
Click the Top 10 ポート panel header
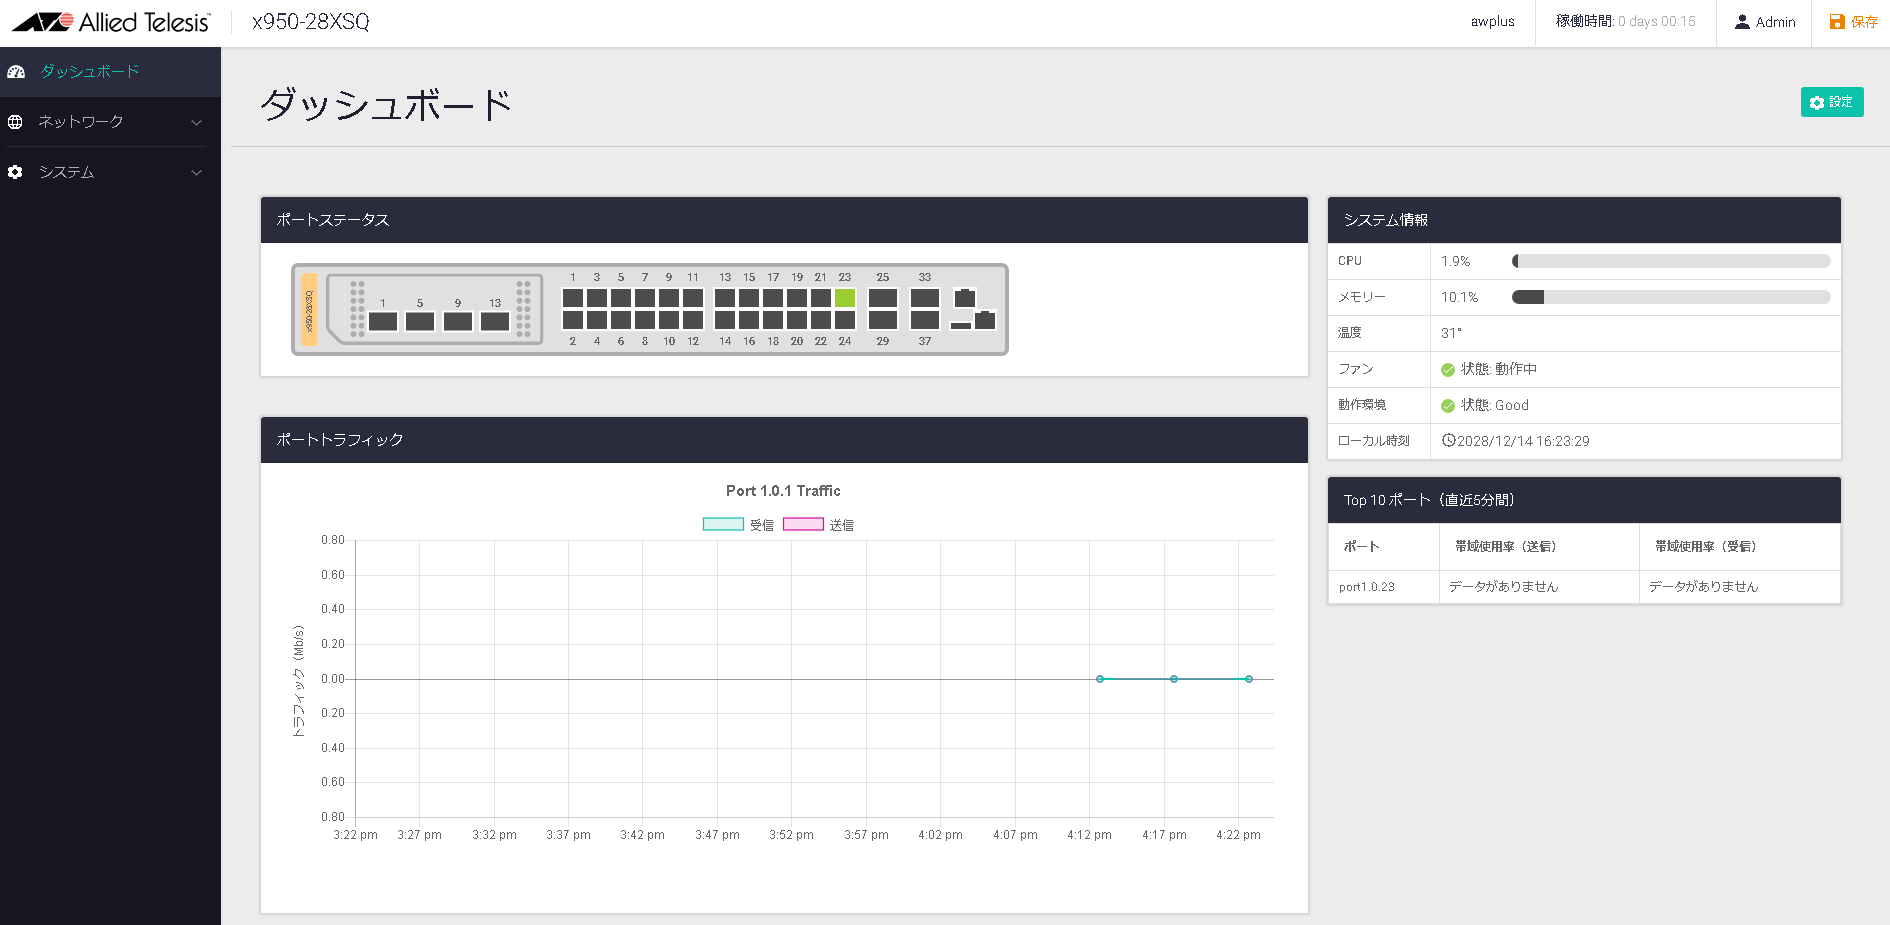click(x=1584, y=500)
